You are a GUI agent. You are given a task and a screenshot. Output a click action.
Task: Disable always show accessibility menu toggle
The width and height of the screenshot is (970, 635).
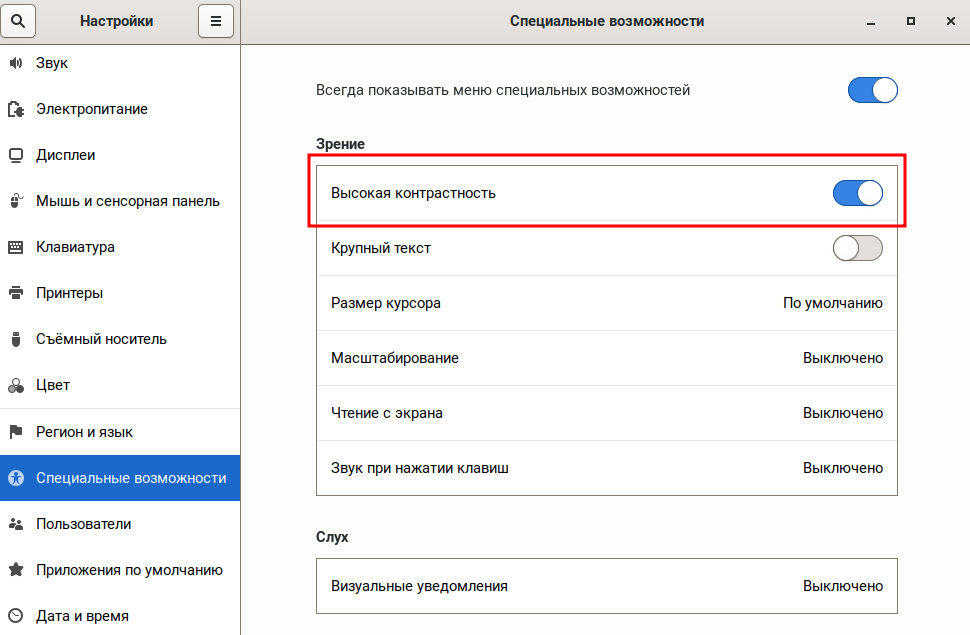pyautogui.click(x=872, y=90)
